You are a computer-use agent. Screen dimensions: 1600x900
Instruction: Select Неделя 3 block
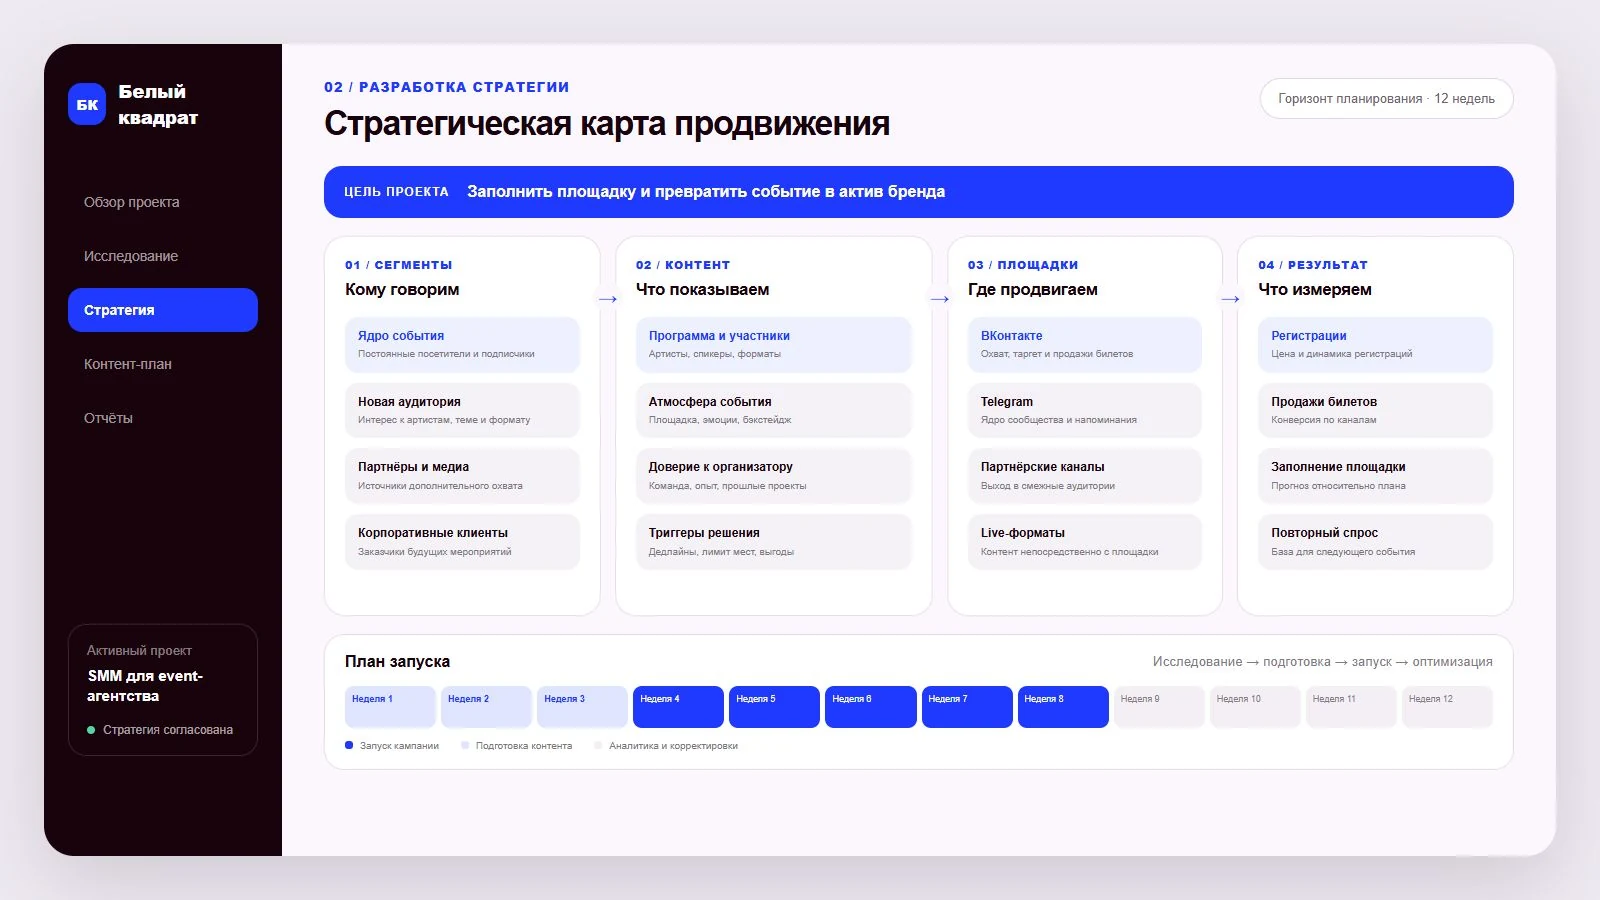(x=582, y=707)
